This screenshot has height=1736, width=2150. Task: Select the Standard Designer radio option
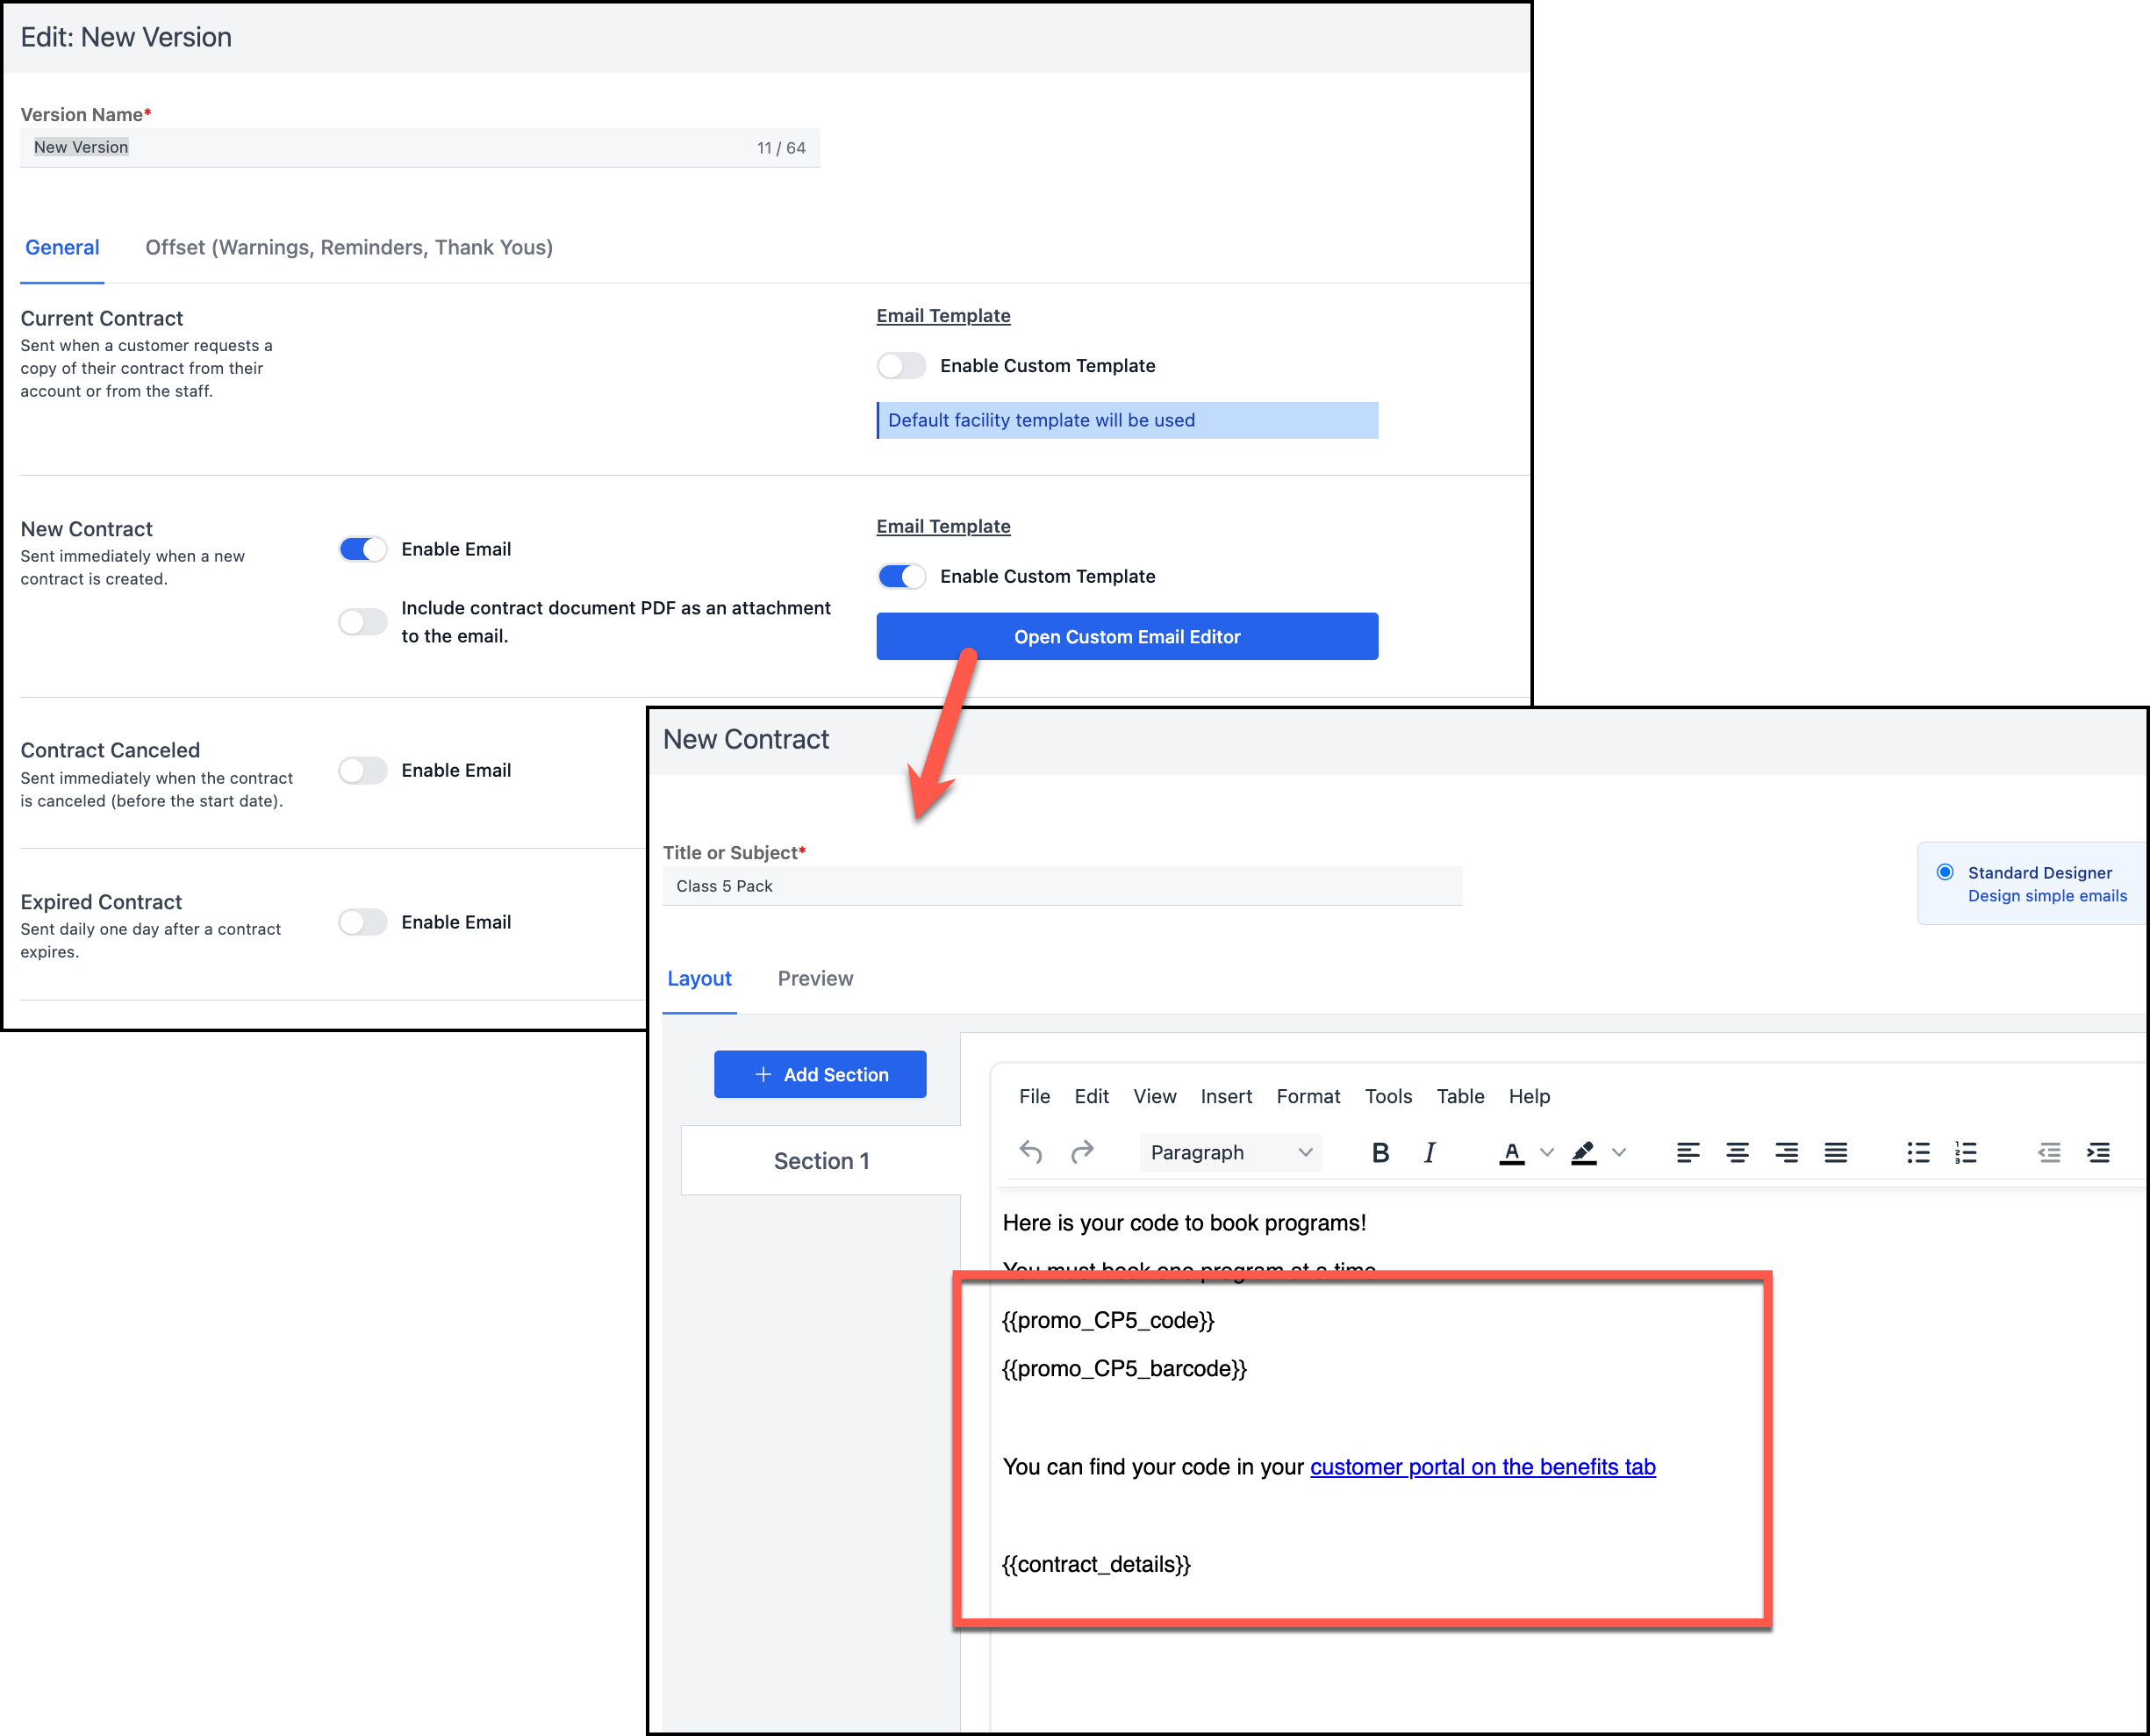point(1945,872)
